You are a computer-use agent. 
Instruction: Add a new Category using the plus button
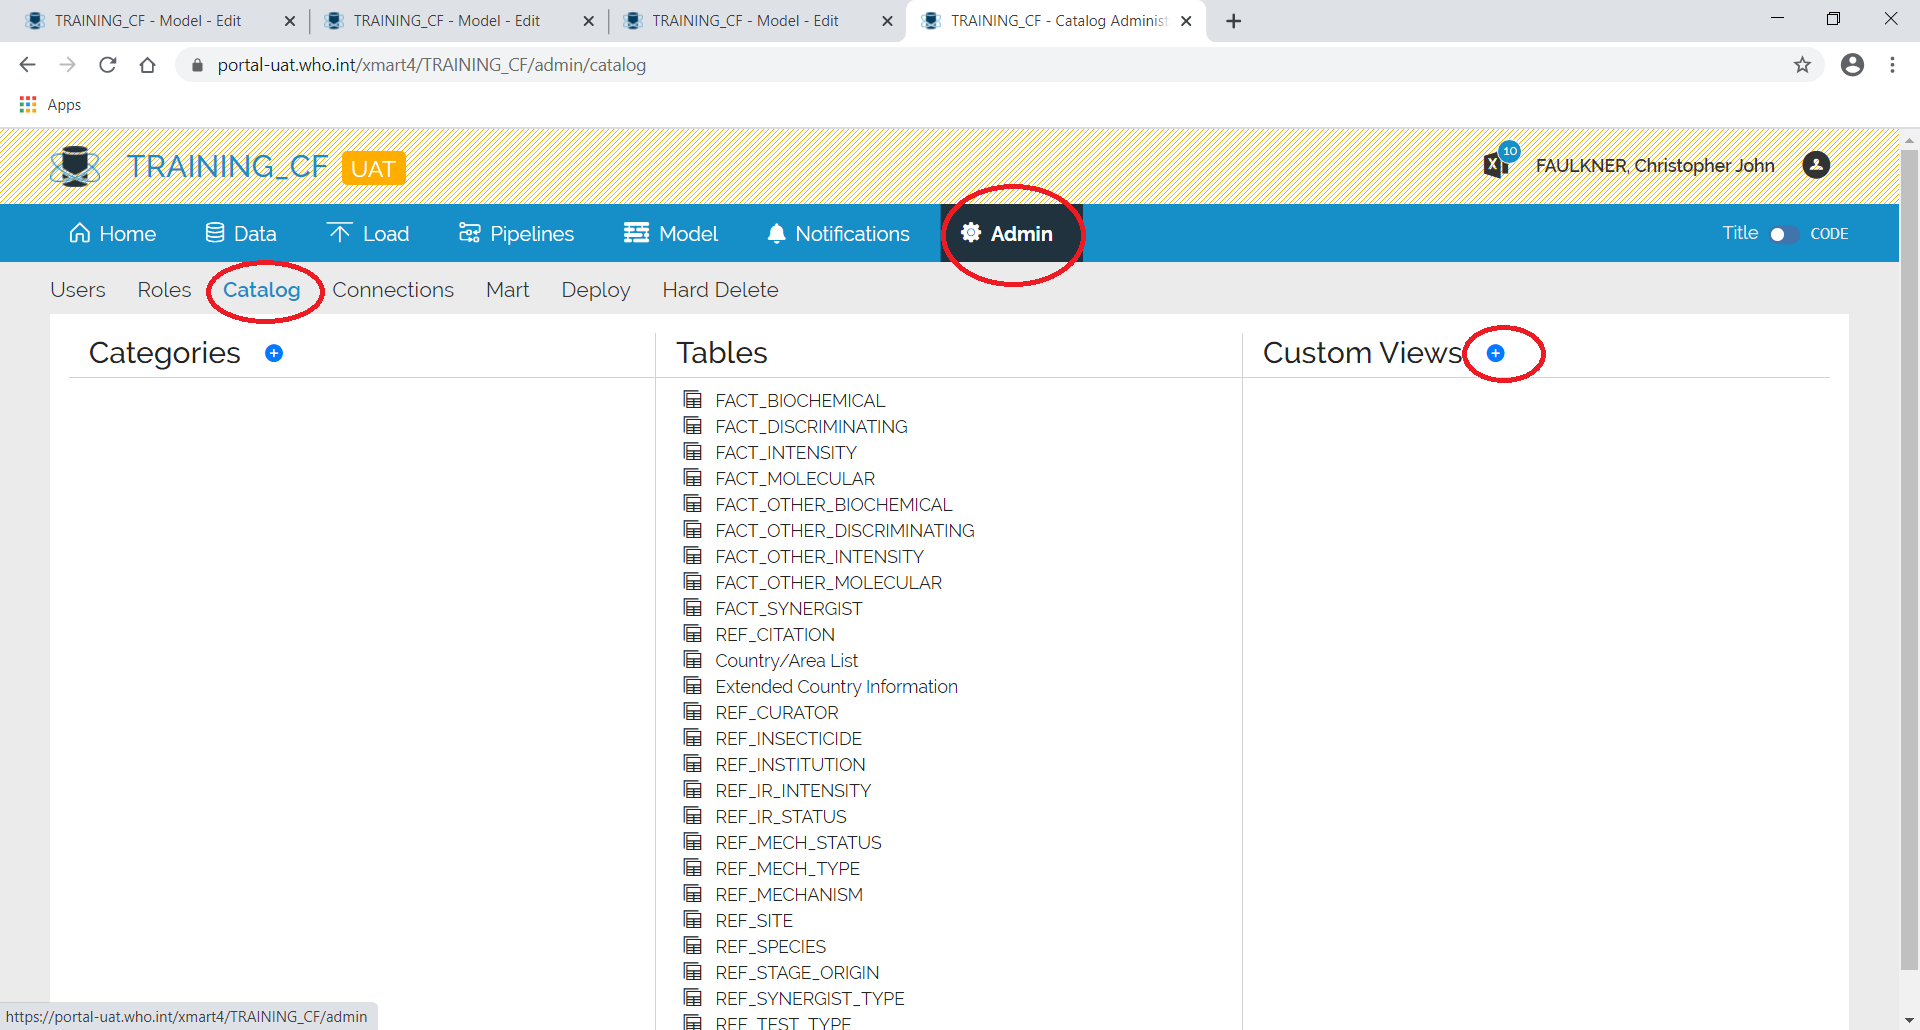pyautogui.click(x=274, y=353)
